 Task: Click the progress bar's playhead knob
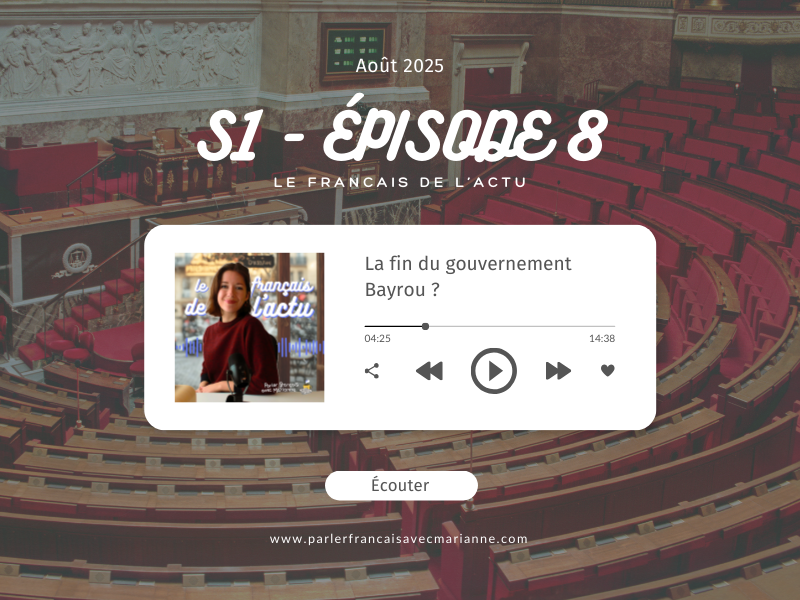[425, 326]
